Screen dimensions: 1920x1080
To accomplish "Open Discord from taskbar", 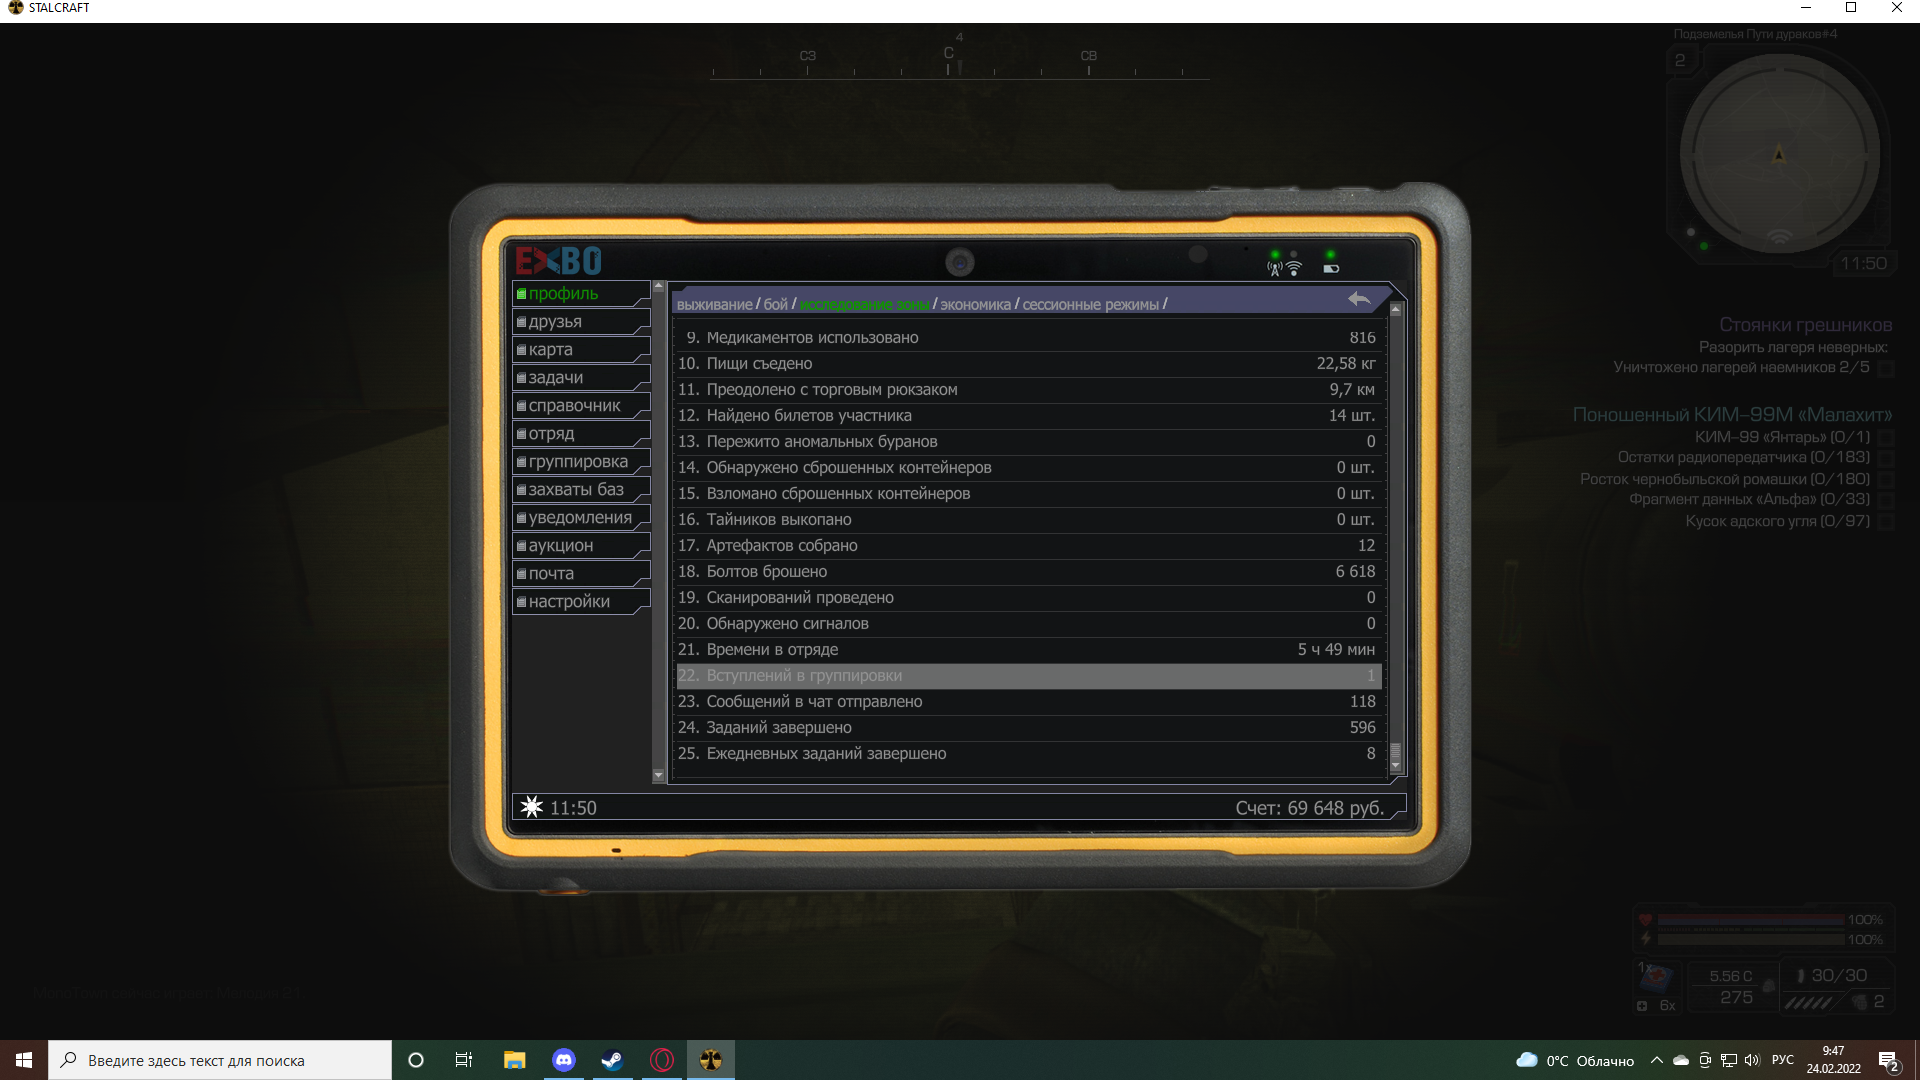I will click(564, 1060).
